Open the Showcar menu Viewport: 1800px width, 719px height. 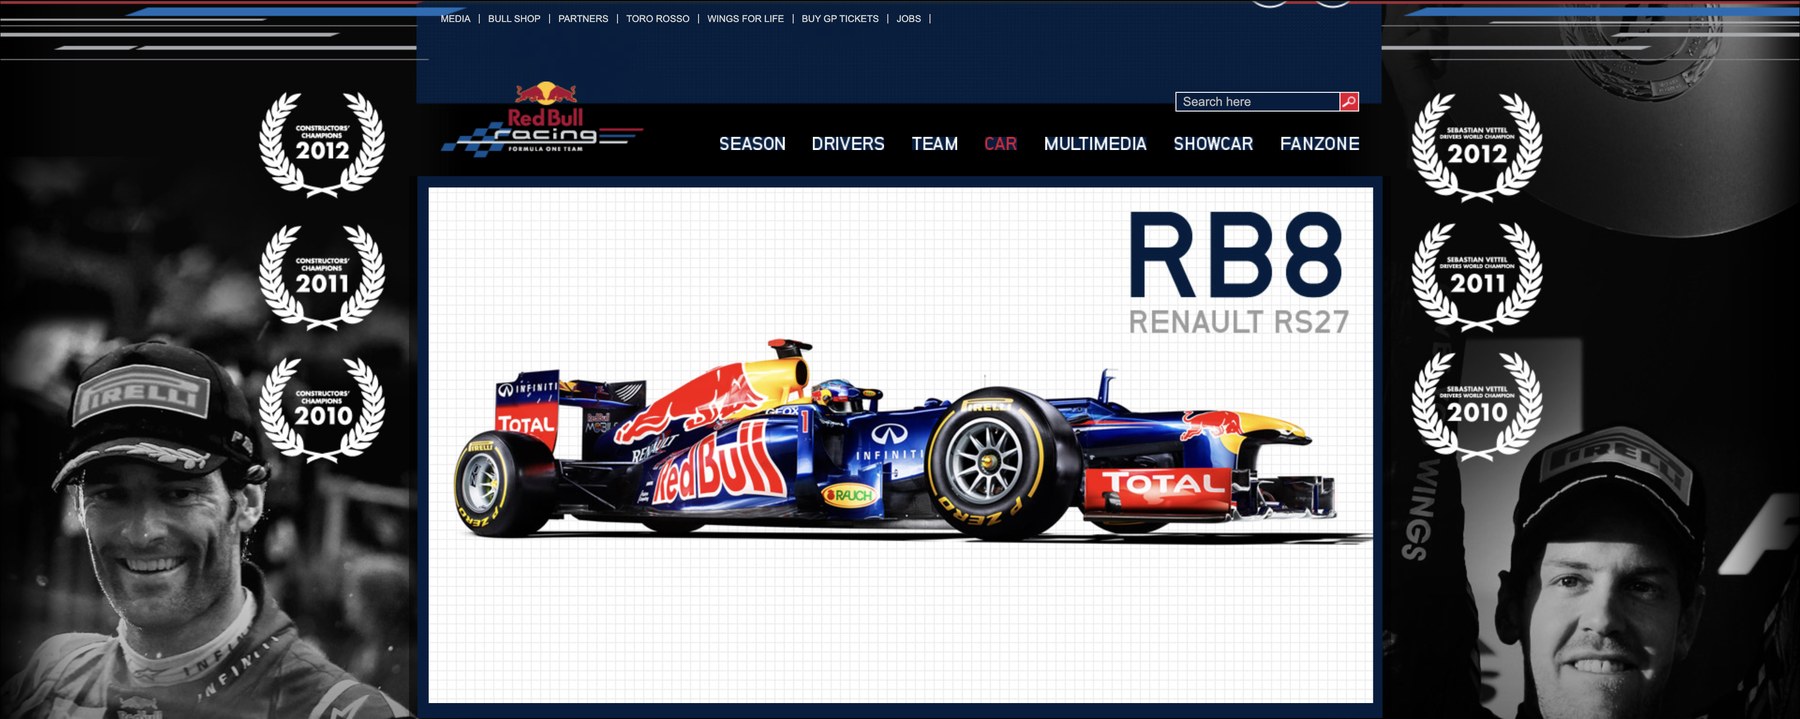pos(1213,144)
